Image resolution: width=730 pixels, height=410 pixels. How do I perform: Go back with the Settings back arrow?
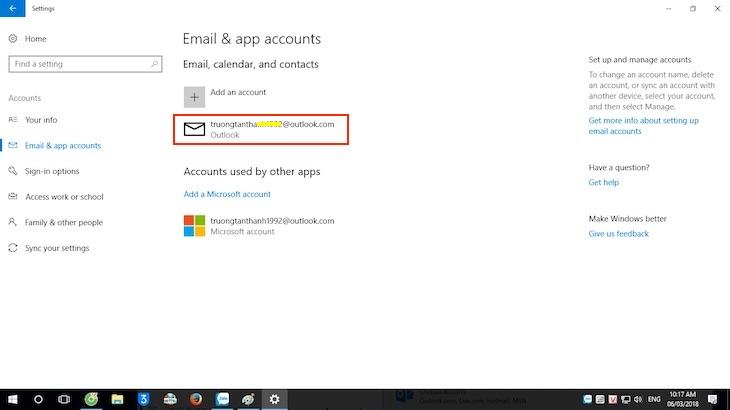[13, 8]
